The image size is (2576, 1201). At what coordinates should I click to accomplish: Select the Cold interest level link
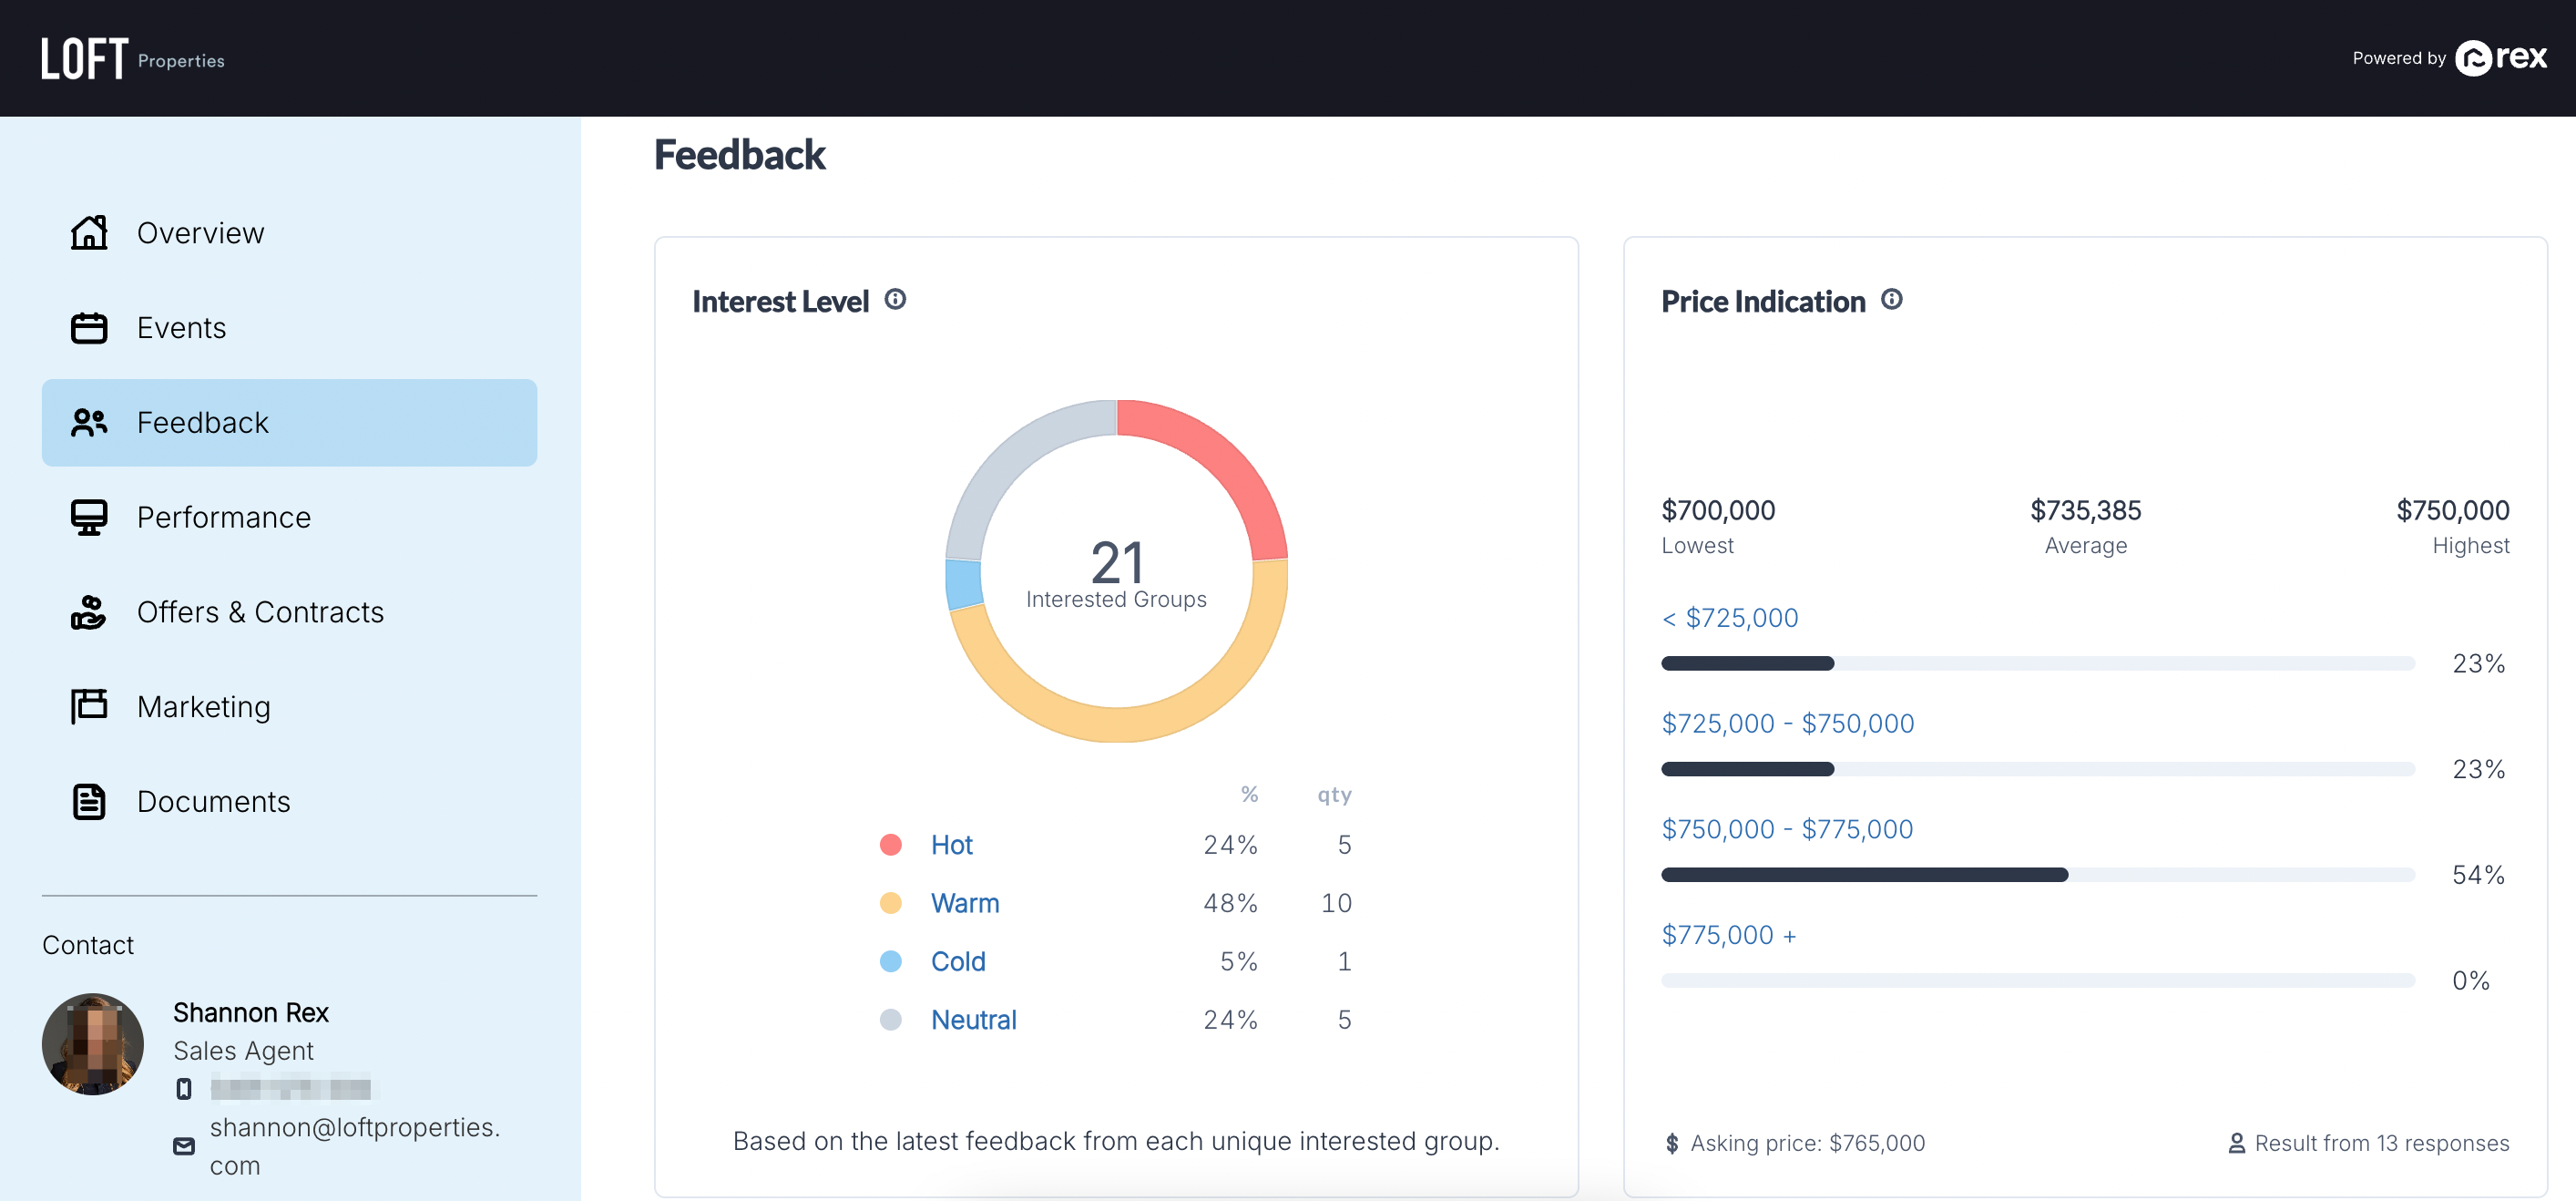click(957, 961)
